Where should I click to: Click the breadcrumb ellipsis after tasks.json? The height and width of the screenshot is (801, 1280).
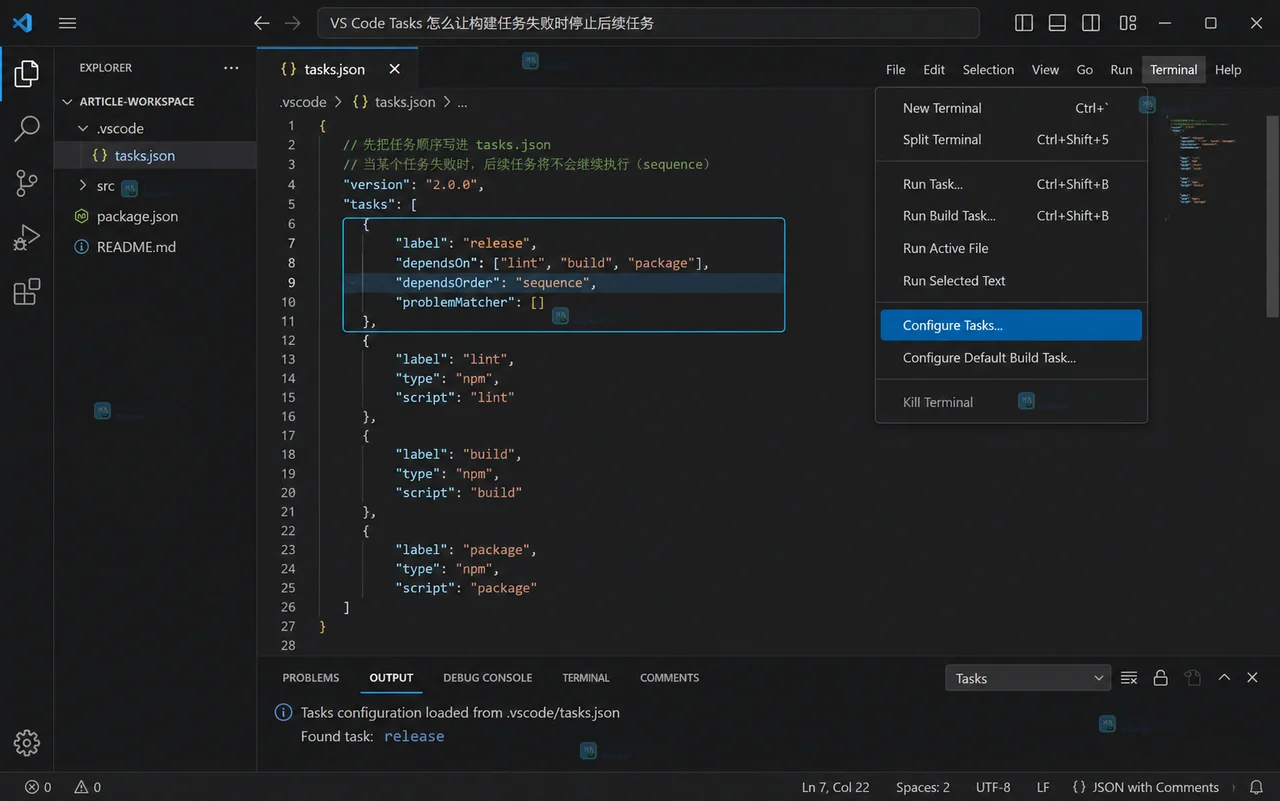tap(462, 102)
